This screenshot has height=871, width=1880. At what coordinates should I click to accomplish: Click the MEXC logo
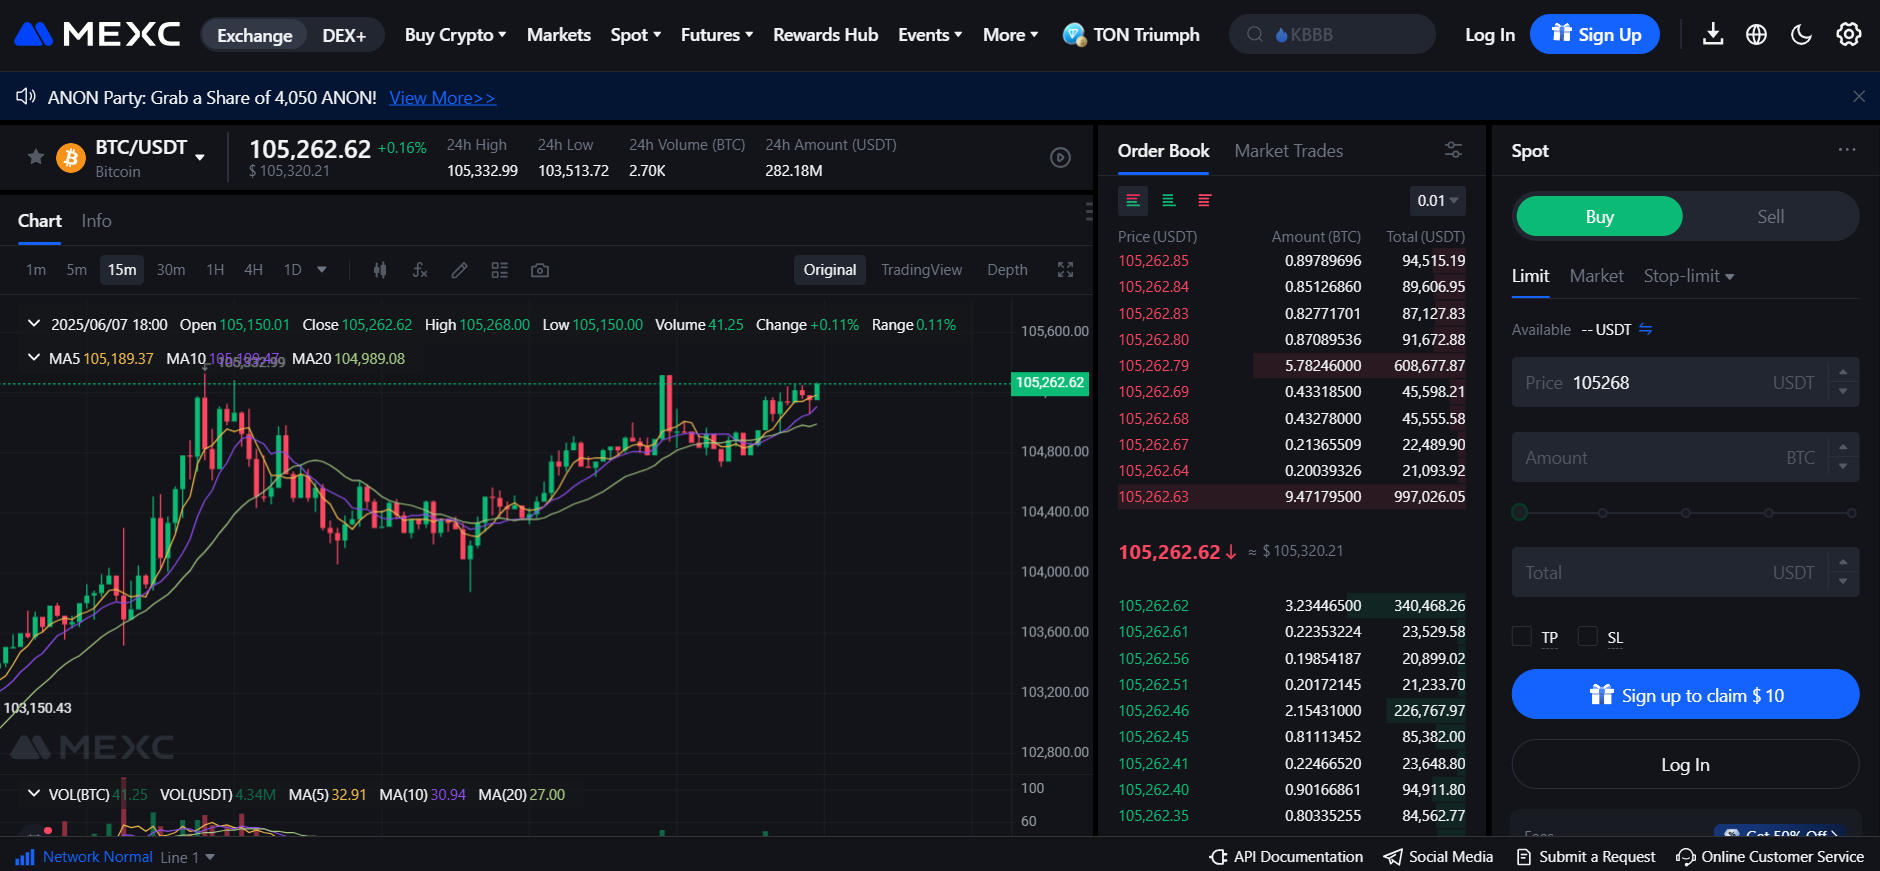tap(97, 35)
